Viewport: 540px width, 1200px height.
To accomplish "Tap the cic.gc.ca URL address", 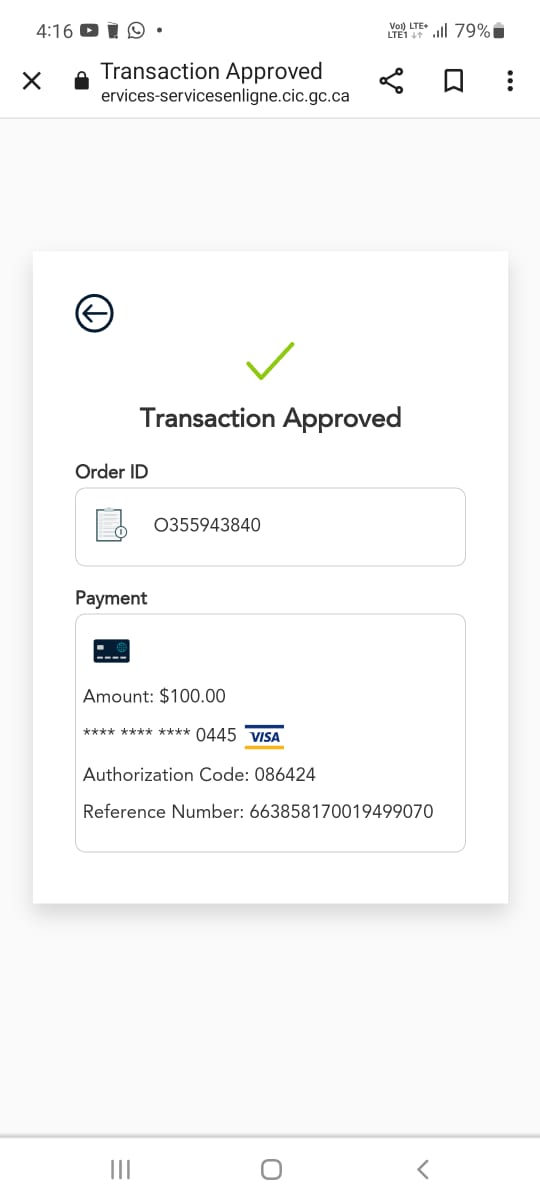I will [225, 97].
